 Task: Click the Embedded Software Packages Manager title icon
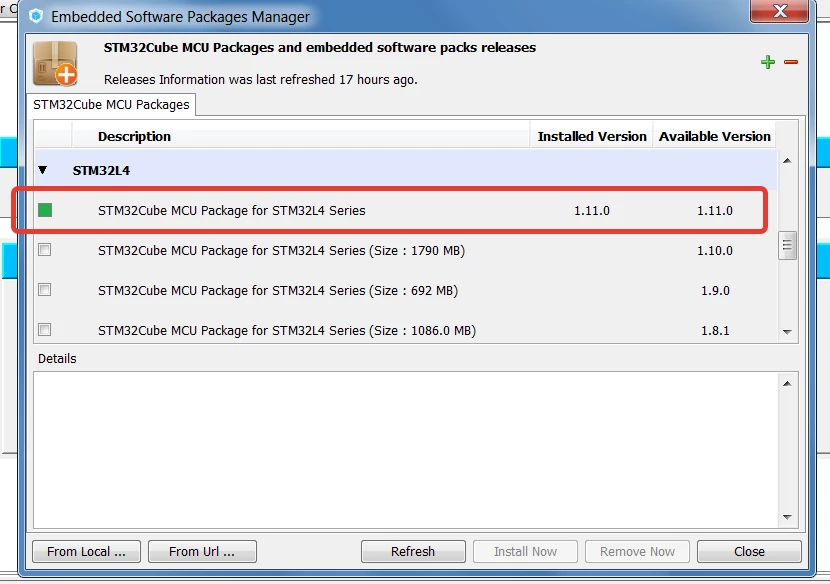pyautogui.click(x=36, y=16)
